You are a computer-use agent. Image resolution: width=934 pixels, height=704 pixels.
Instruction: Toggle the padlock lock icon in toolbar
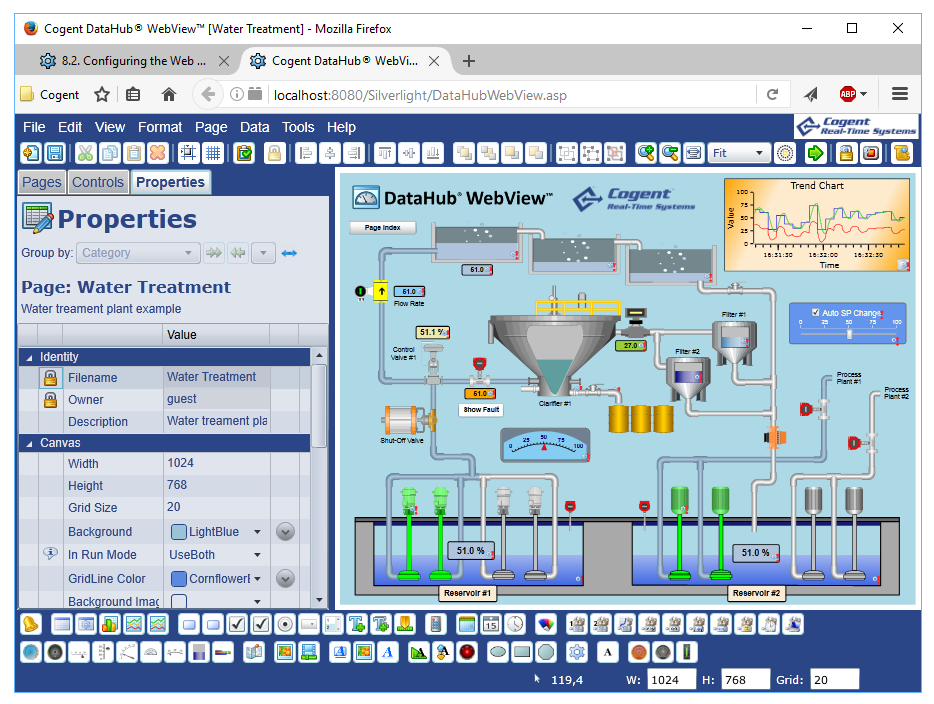coord(275,154)
